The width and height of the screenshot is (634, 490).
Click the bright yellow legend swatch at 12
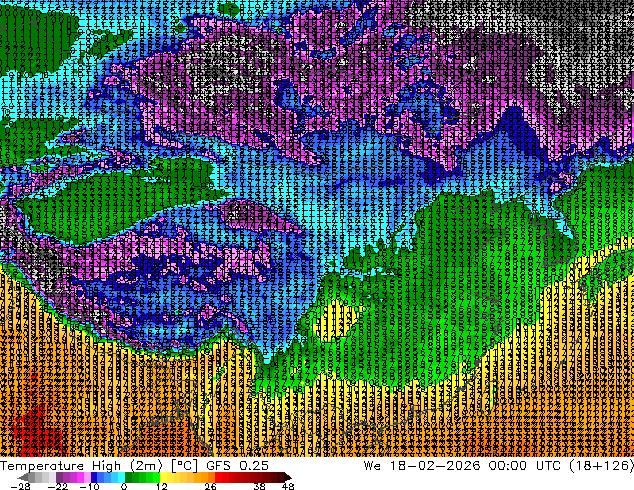[x=163, y=477]
